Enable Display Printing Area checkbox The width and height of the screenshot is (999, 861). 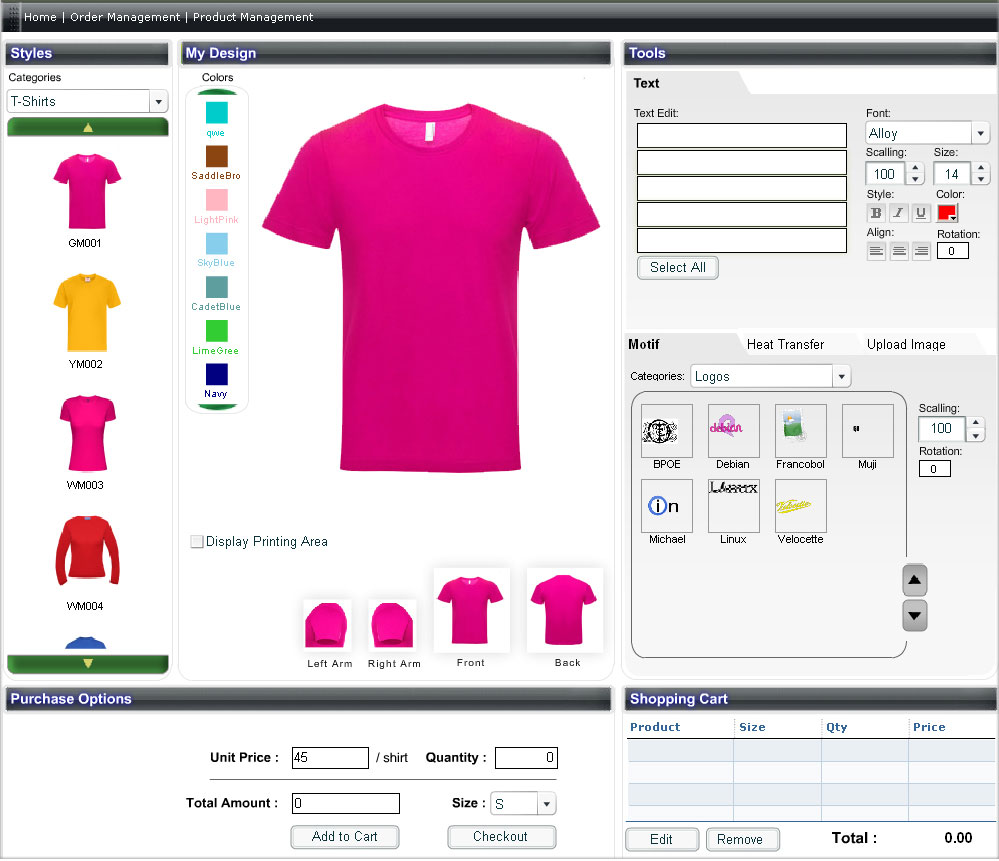pyautogui.click(x=197, y=542)
